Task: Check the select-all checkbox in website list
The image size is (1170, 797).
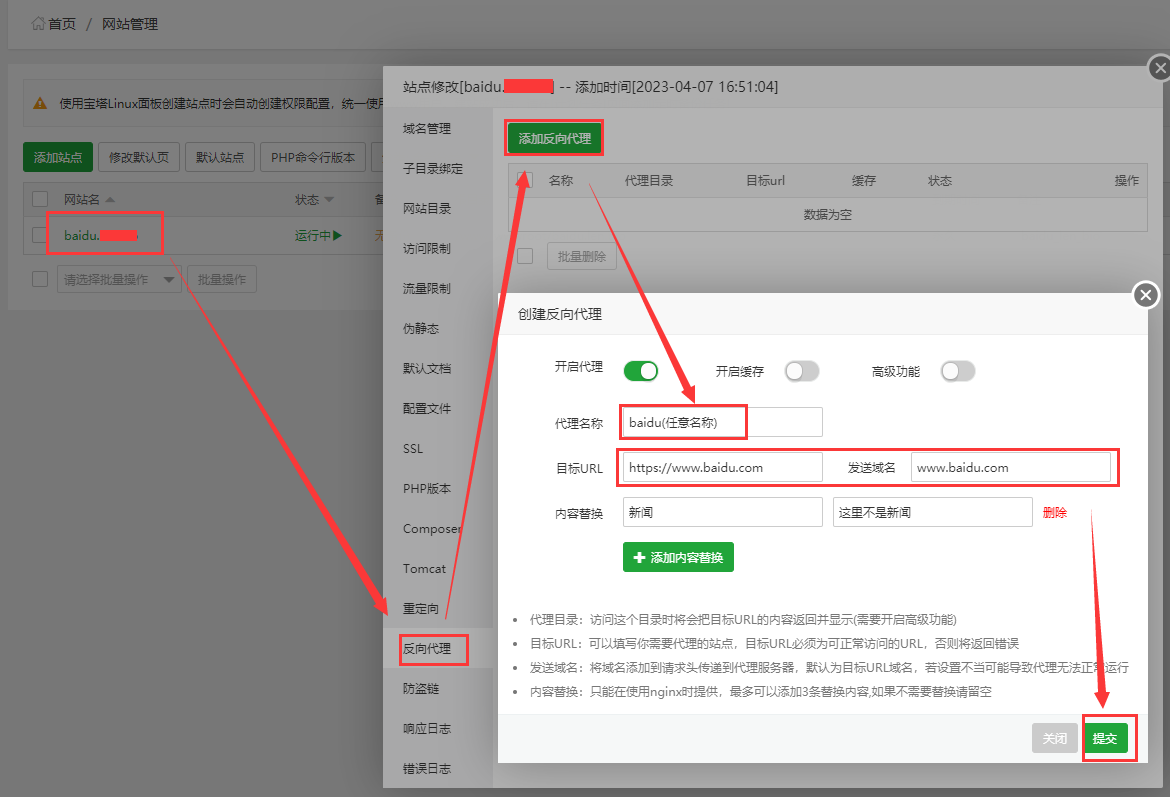Action: [40, 199]
